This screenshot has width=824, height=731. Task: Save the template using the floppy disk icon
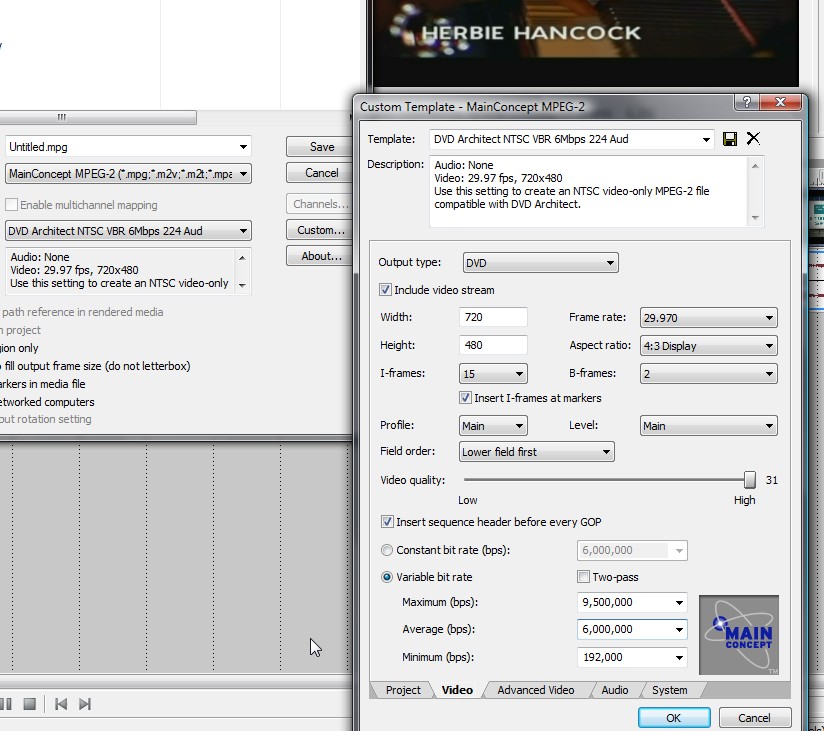point(729,139)
